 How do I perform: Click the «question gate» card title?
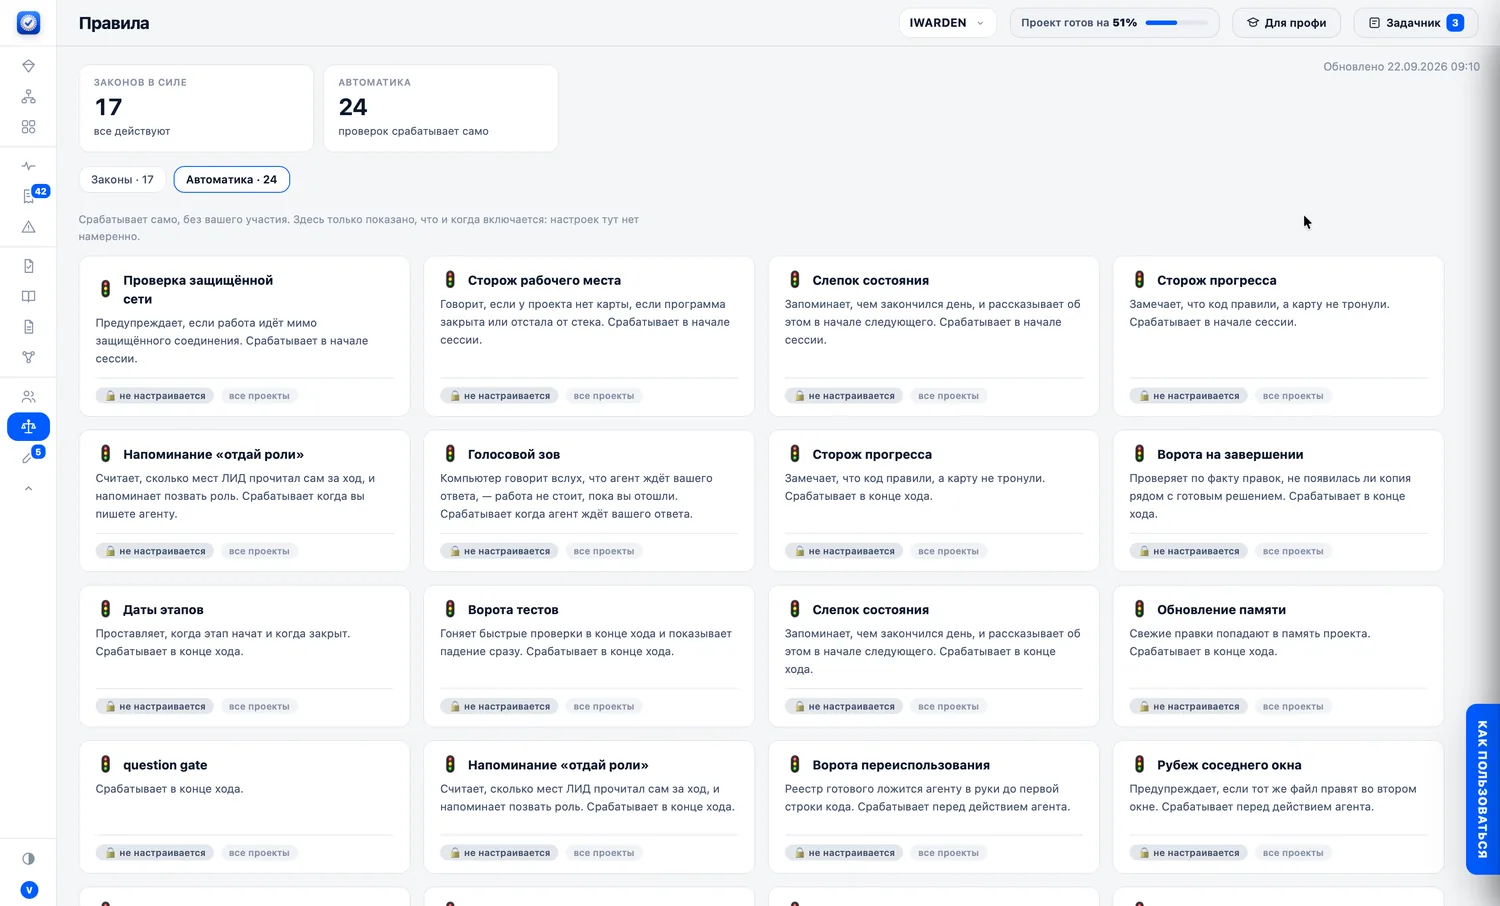[165, 765]
